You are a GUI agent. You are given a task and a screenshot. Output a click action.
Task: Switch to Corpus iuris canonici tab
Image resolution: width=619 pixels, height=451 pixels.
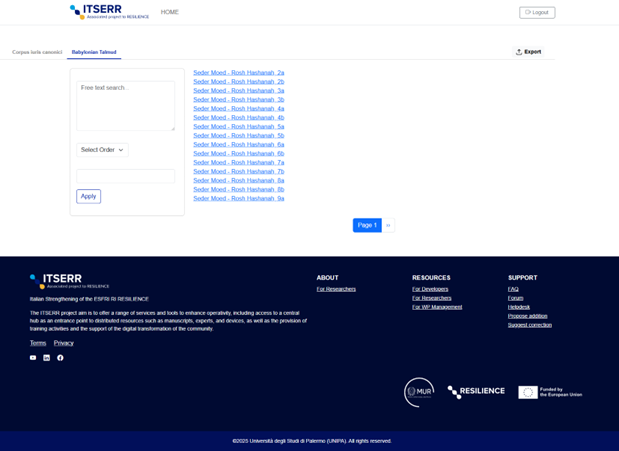pyautogui.click(x=37, y=52)
